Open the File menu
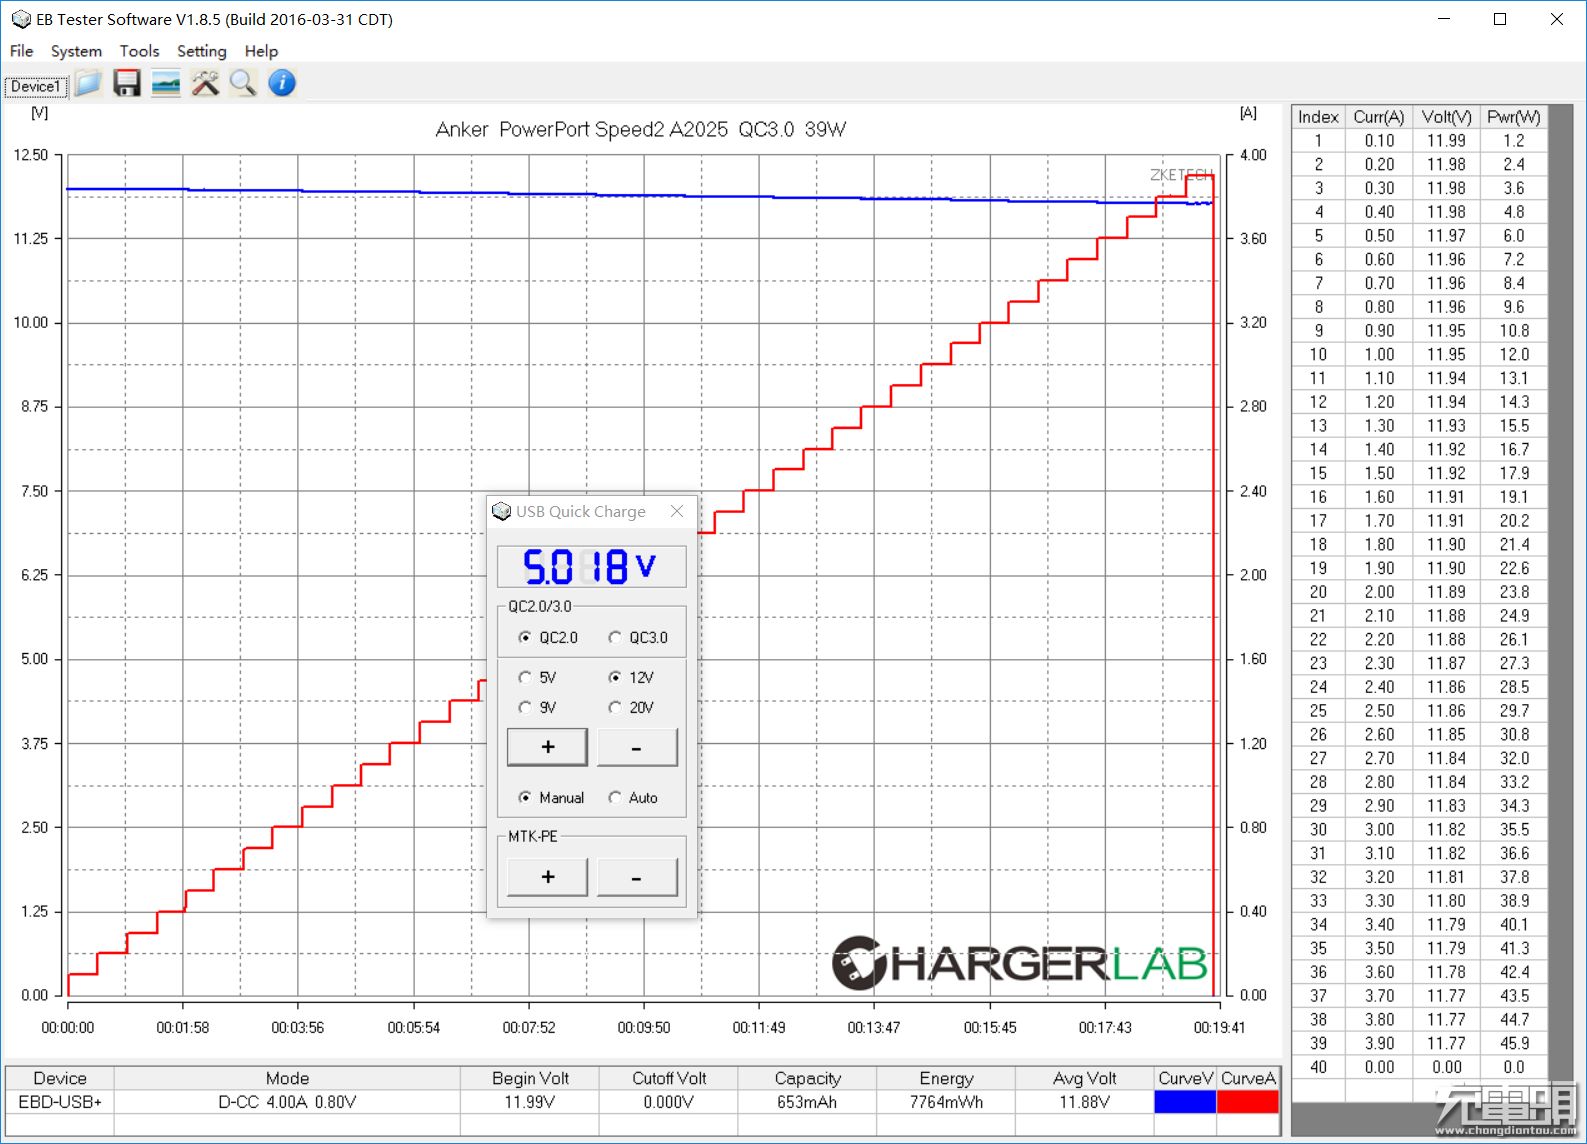Screen dimensions: 1587x1144 pyautogui.click(x=22, y=51)
